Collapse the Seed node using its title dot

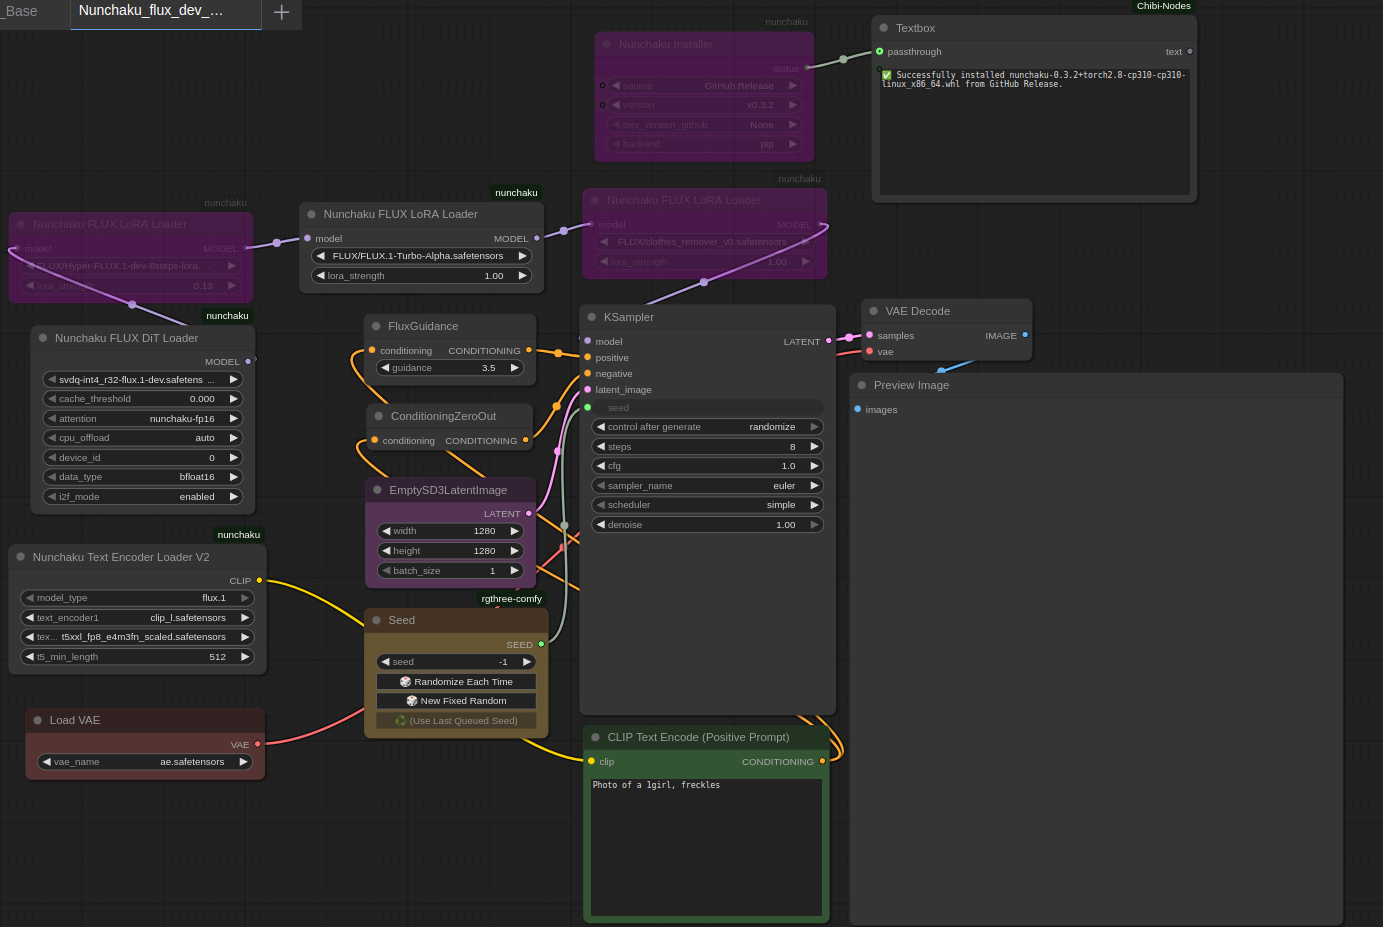click(x=376, y=620)
